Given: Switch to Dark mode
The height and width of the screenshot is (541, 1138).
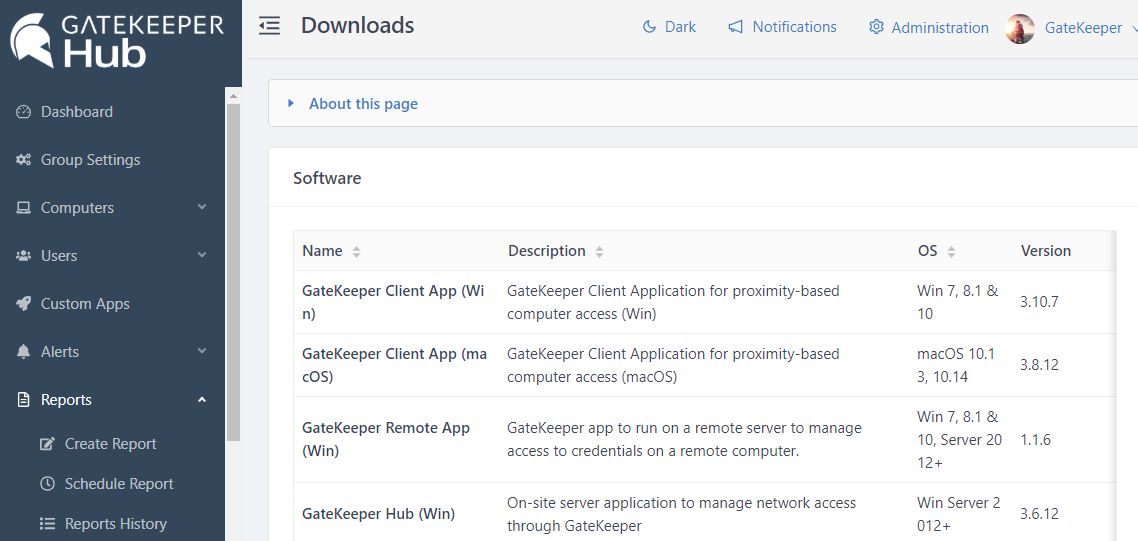Looking at the screenshot, I should pyautogui.click(x=669, y=27).
